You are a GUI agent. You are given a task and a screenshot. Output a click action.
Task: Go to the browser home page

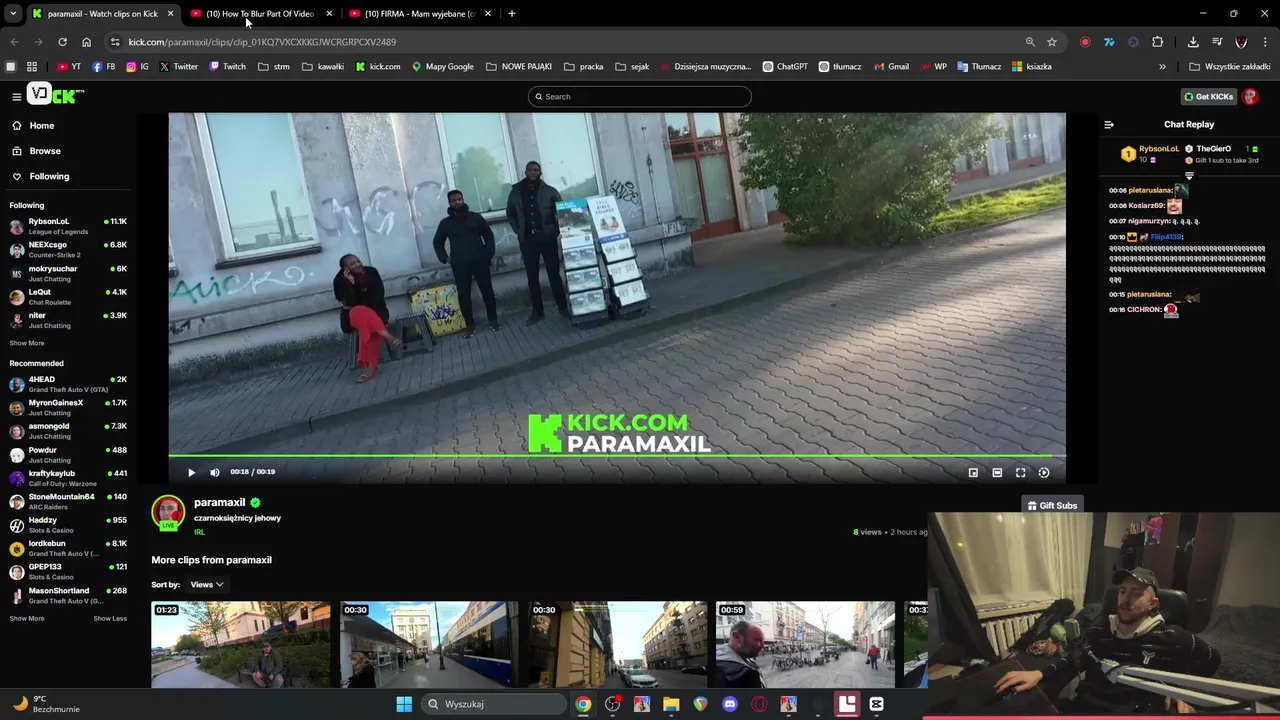pyautogui.click(x=86, y=42)
